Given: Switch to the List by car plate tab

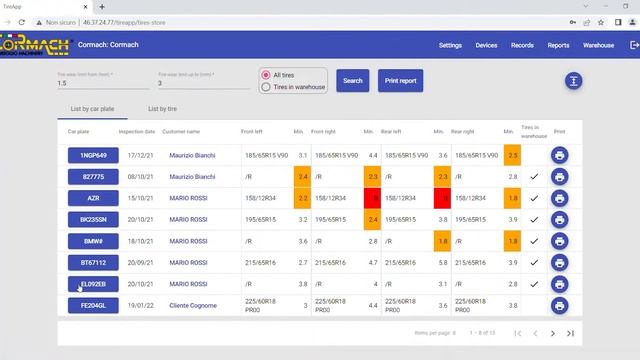Looking at the screenshot, I should click(92, 109).
